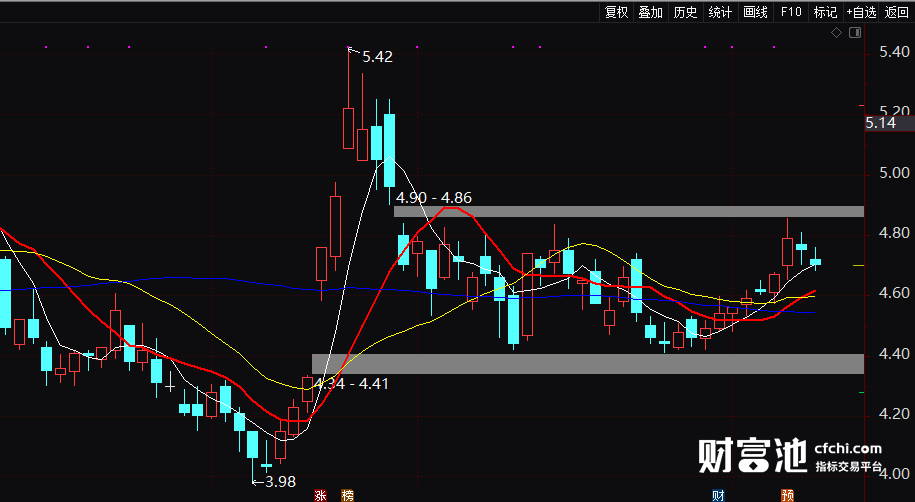Click the 4.80 price axis label
This screenshot has width=915, height=502.
click(x=894, y=233)
